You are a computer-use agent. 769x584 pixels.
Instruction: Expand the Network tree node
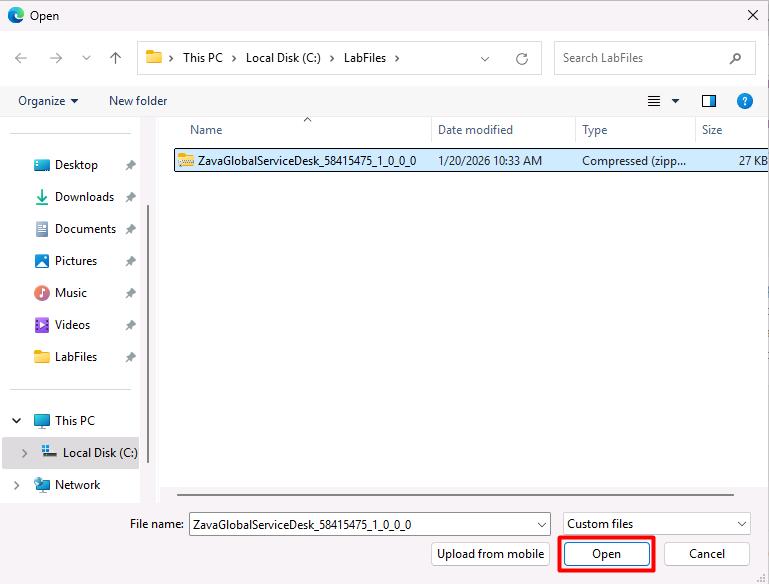(x=17, y=485)
